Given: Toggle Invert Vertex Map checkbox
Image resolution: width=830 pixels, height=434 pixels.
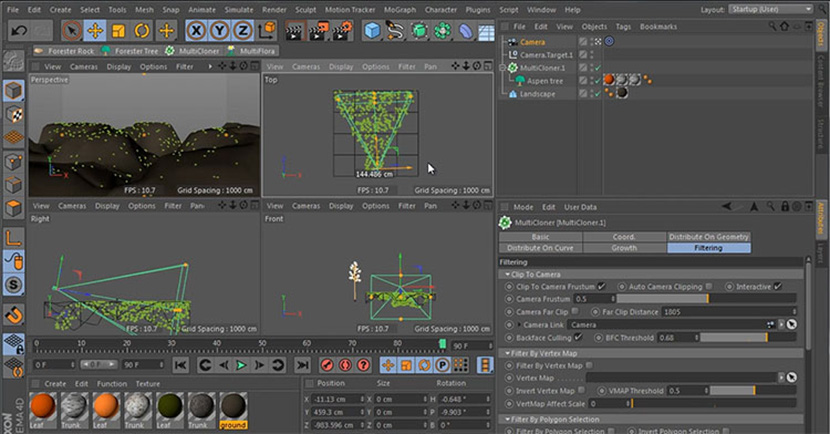Looking at the screenshot, I should pyautogui.click(x=581, y=391).
